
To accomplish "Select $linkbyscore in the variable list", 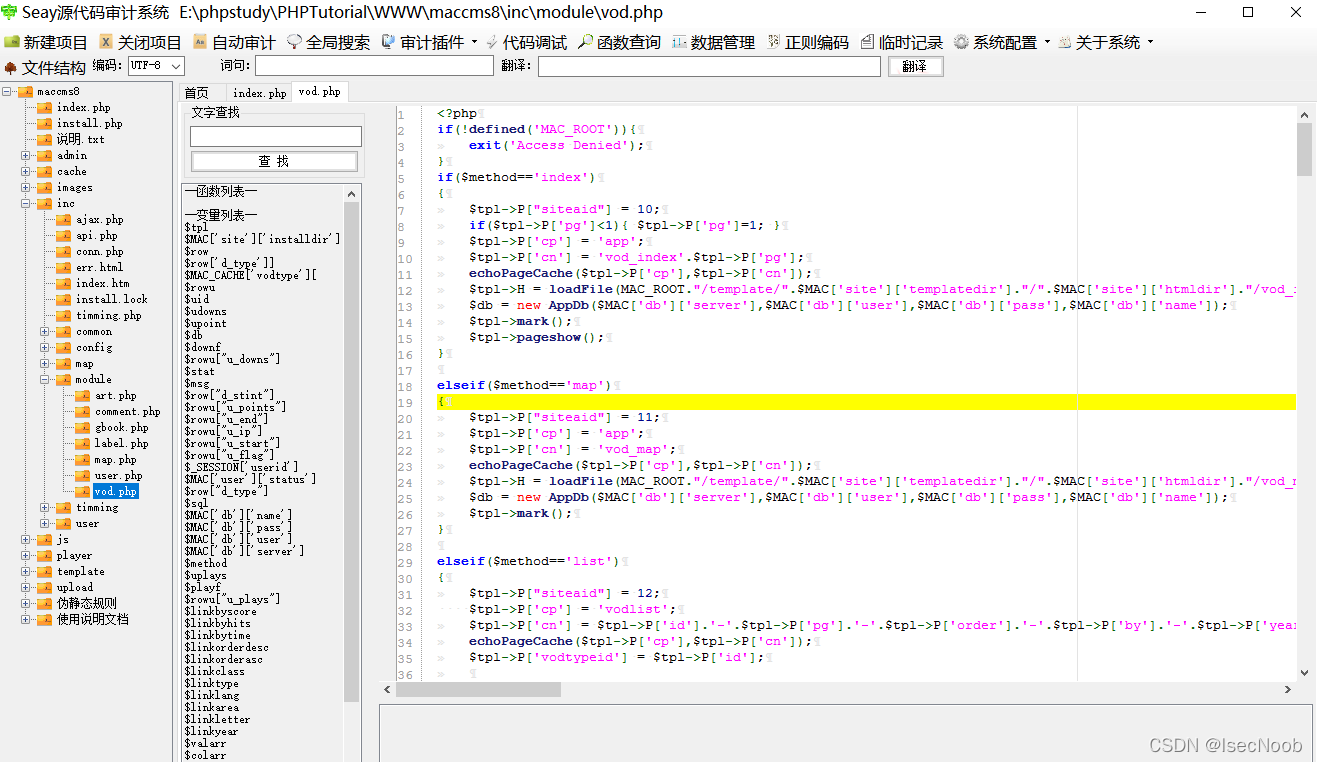I will tap(220, 611).
